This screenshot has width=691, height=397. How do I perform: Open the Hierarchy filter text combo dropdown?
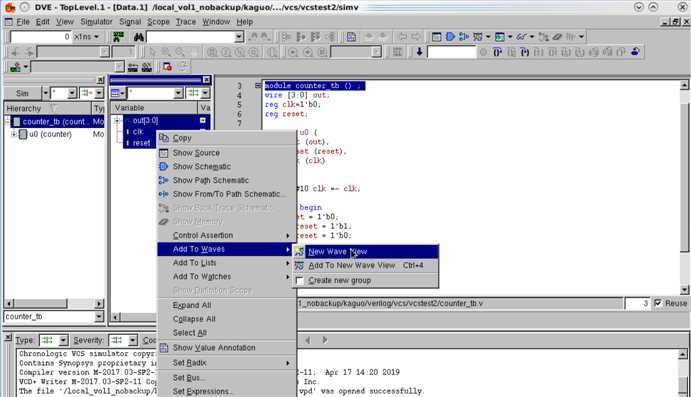point(72,93)
